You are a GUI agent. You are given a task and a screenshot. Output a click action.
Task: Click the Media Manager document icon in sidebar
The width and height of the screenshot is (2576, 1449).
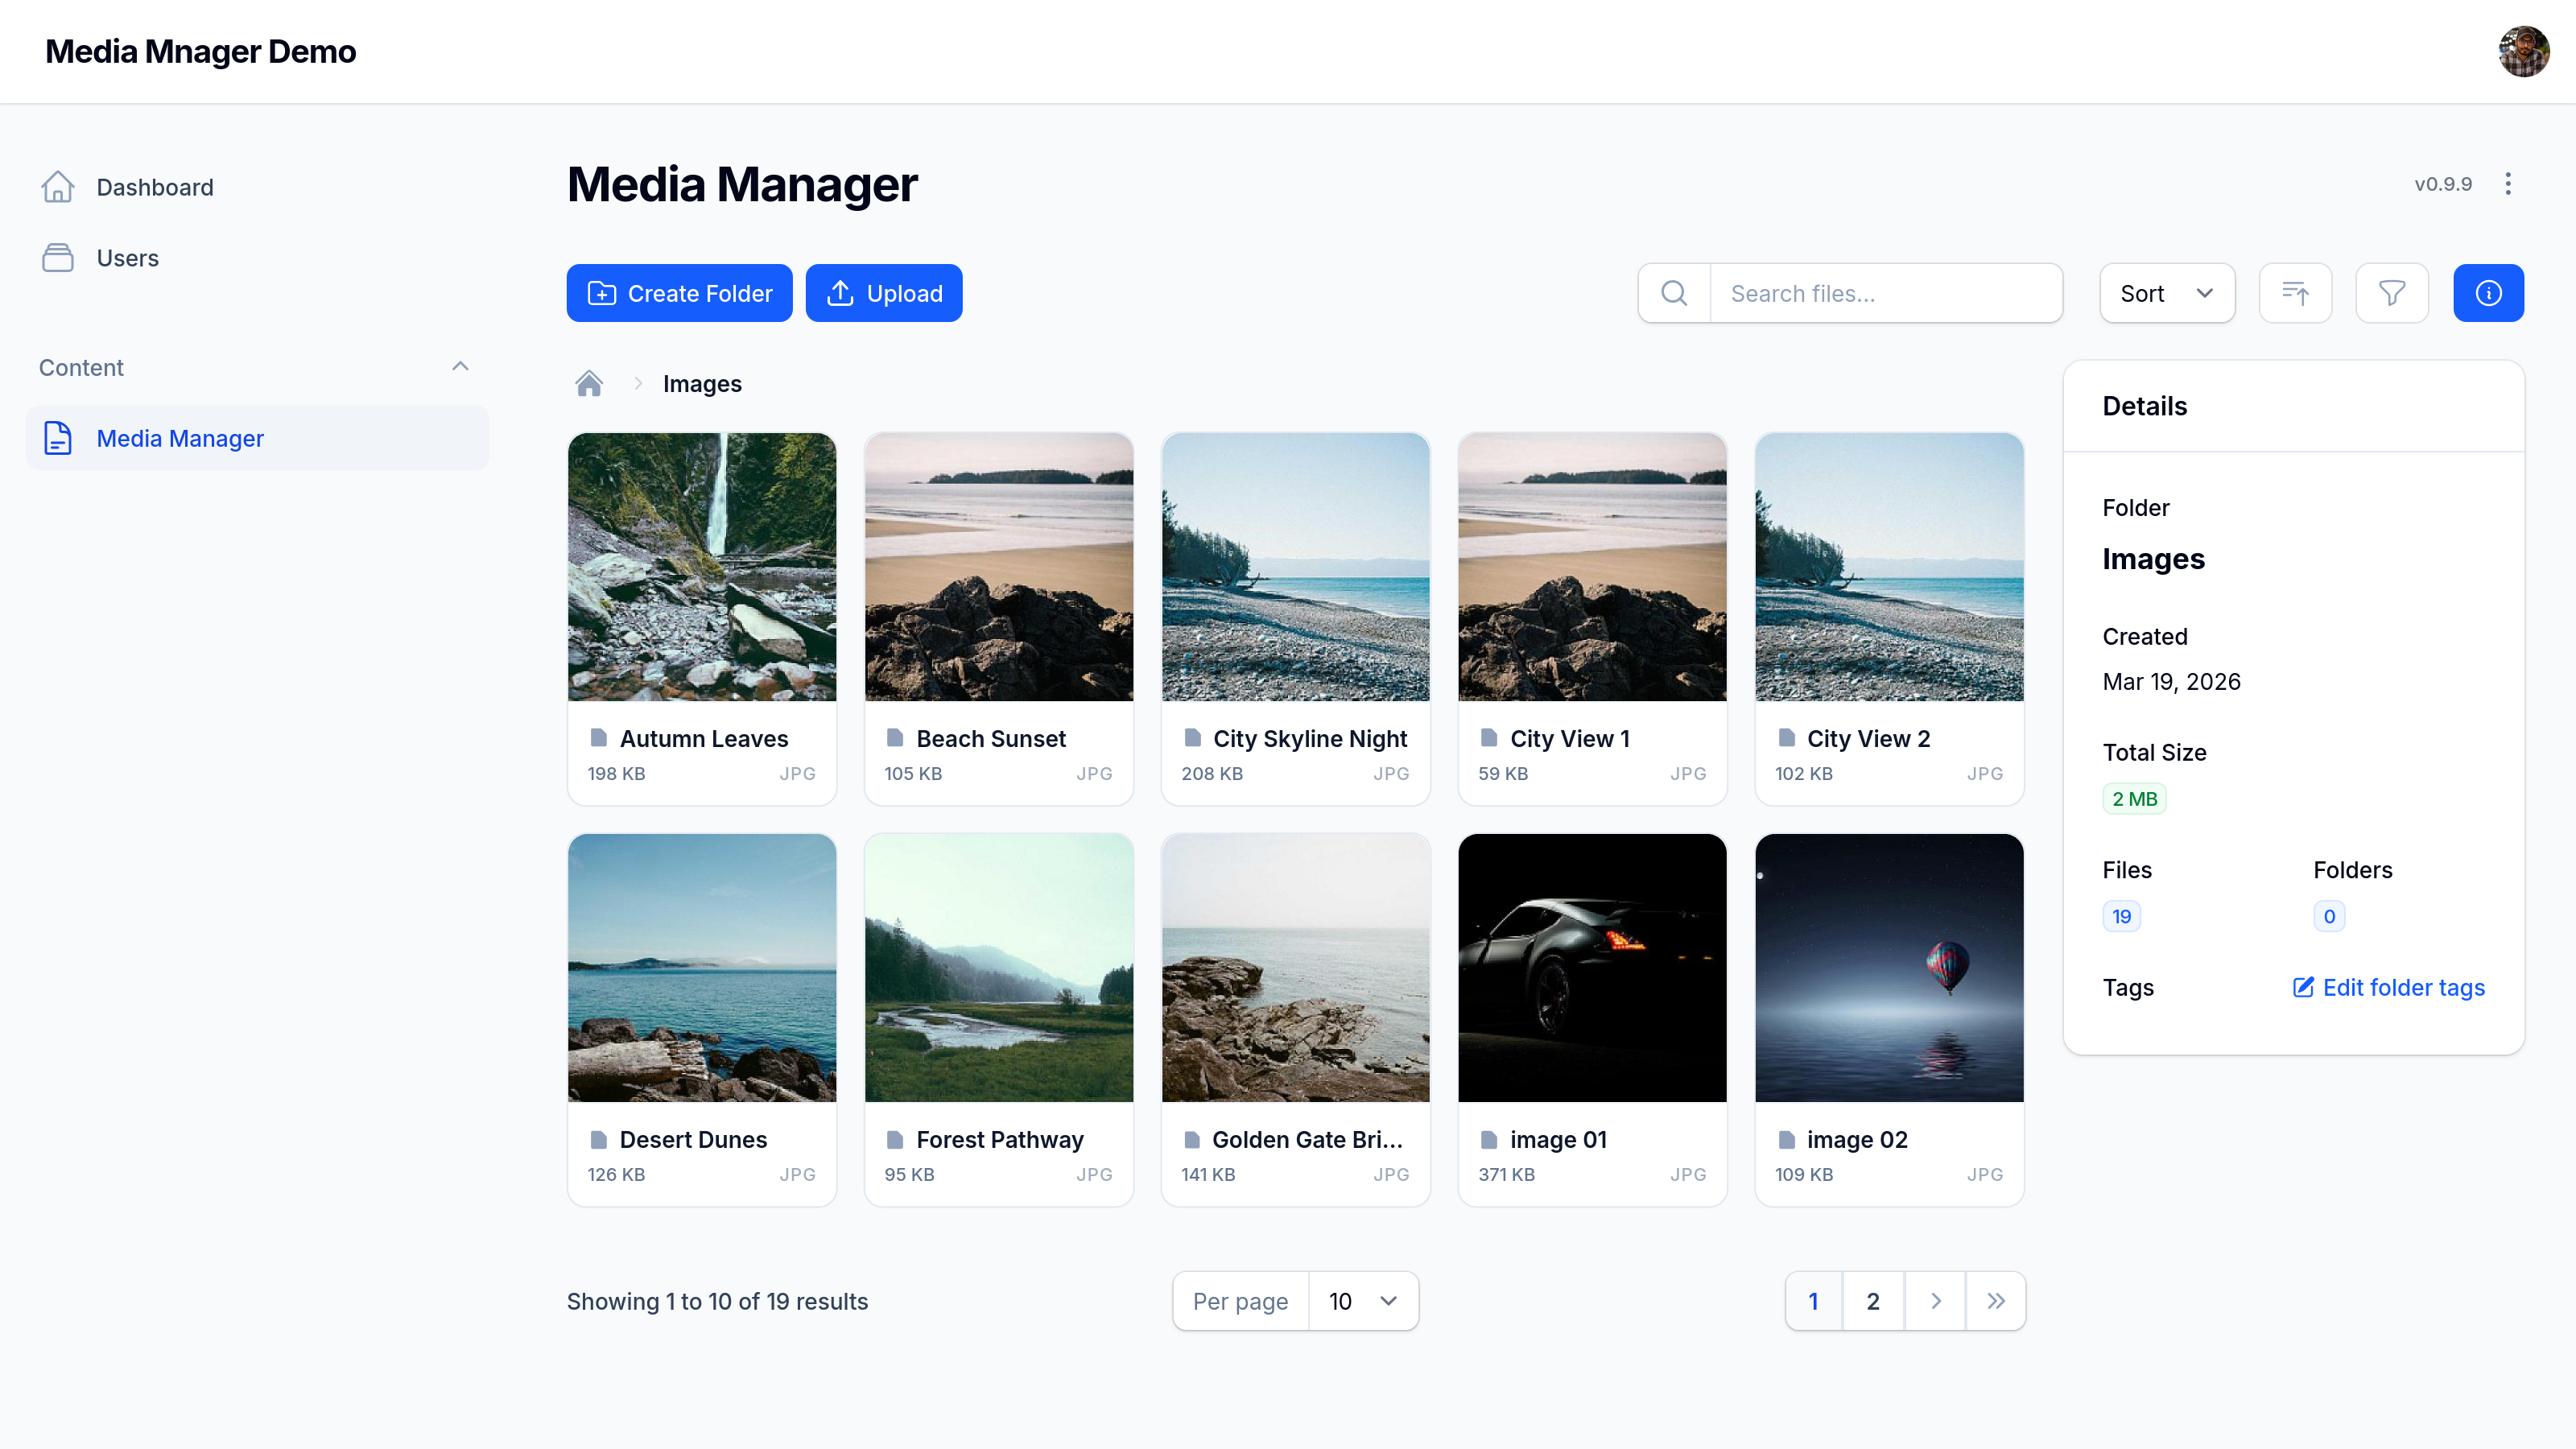[x=57, y=438]
